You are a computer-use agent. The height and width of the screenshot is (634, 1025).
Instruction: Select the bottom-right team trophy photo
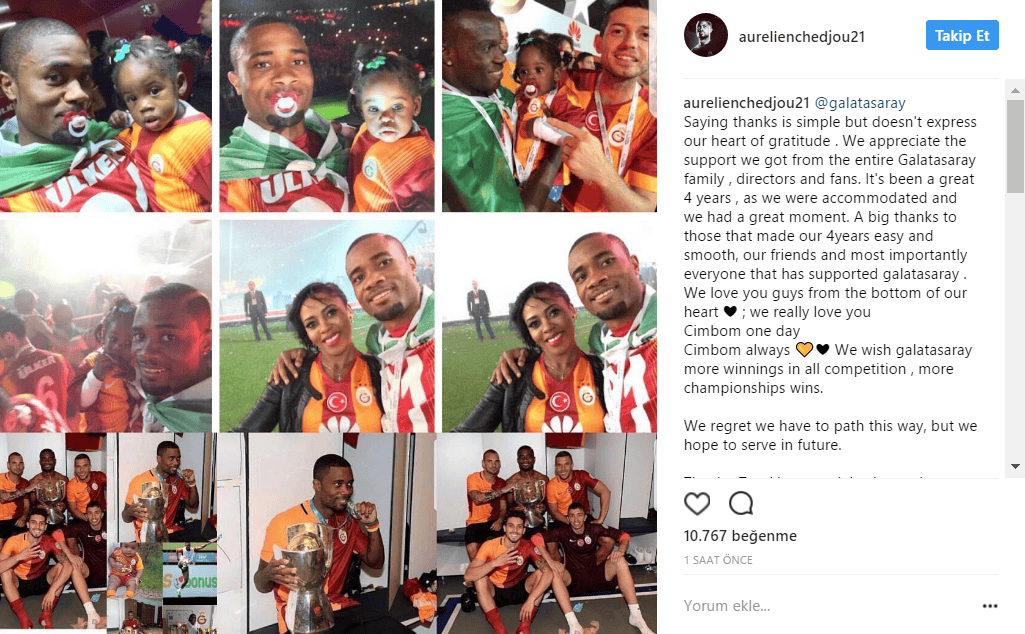click(x=546, y=533)
